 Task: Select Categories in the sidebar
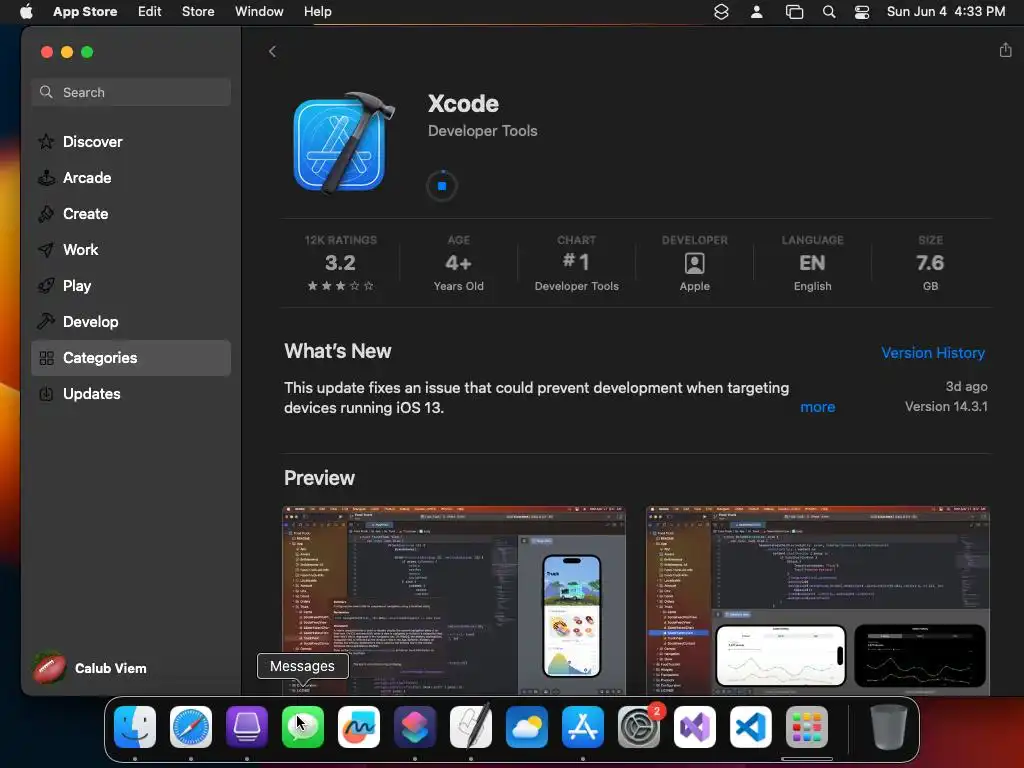click(x=131, y=358)
